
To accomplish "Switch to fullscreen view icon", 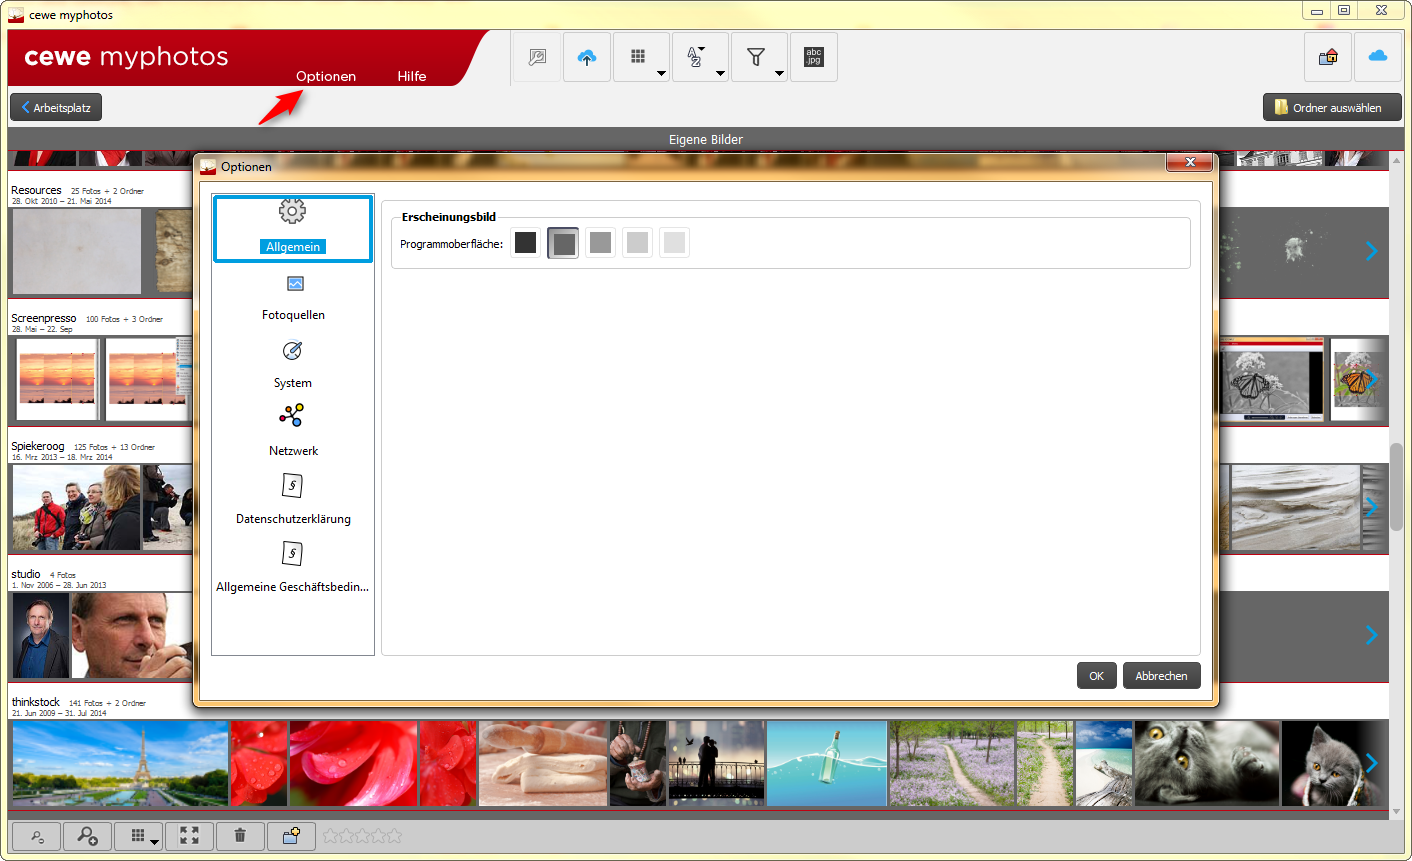I will pos(189,836).
